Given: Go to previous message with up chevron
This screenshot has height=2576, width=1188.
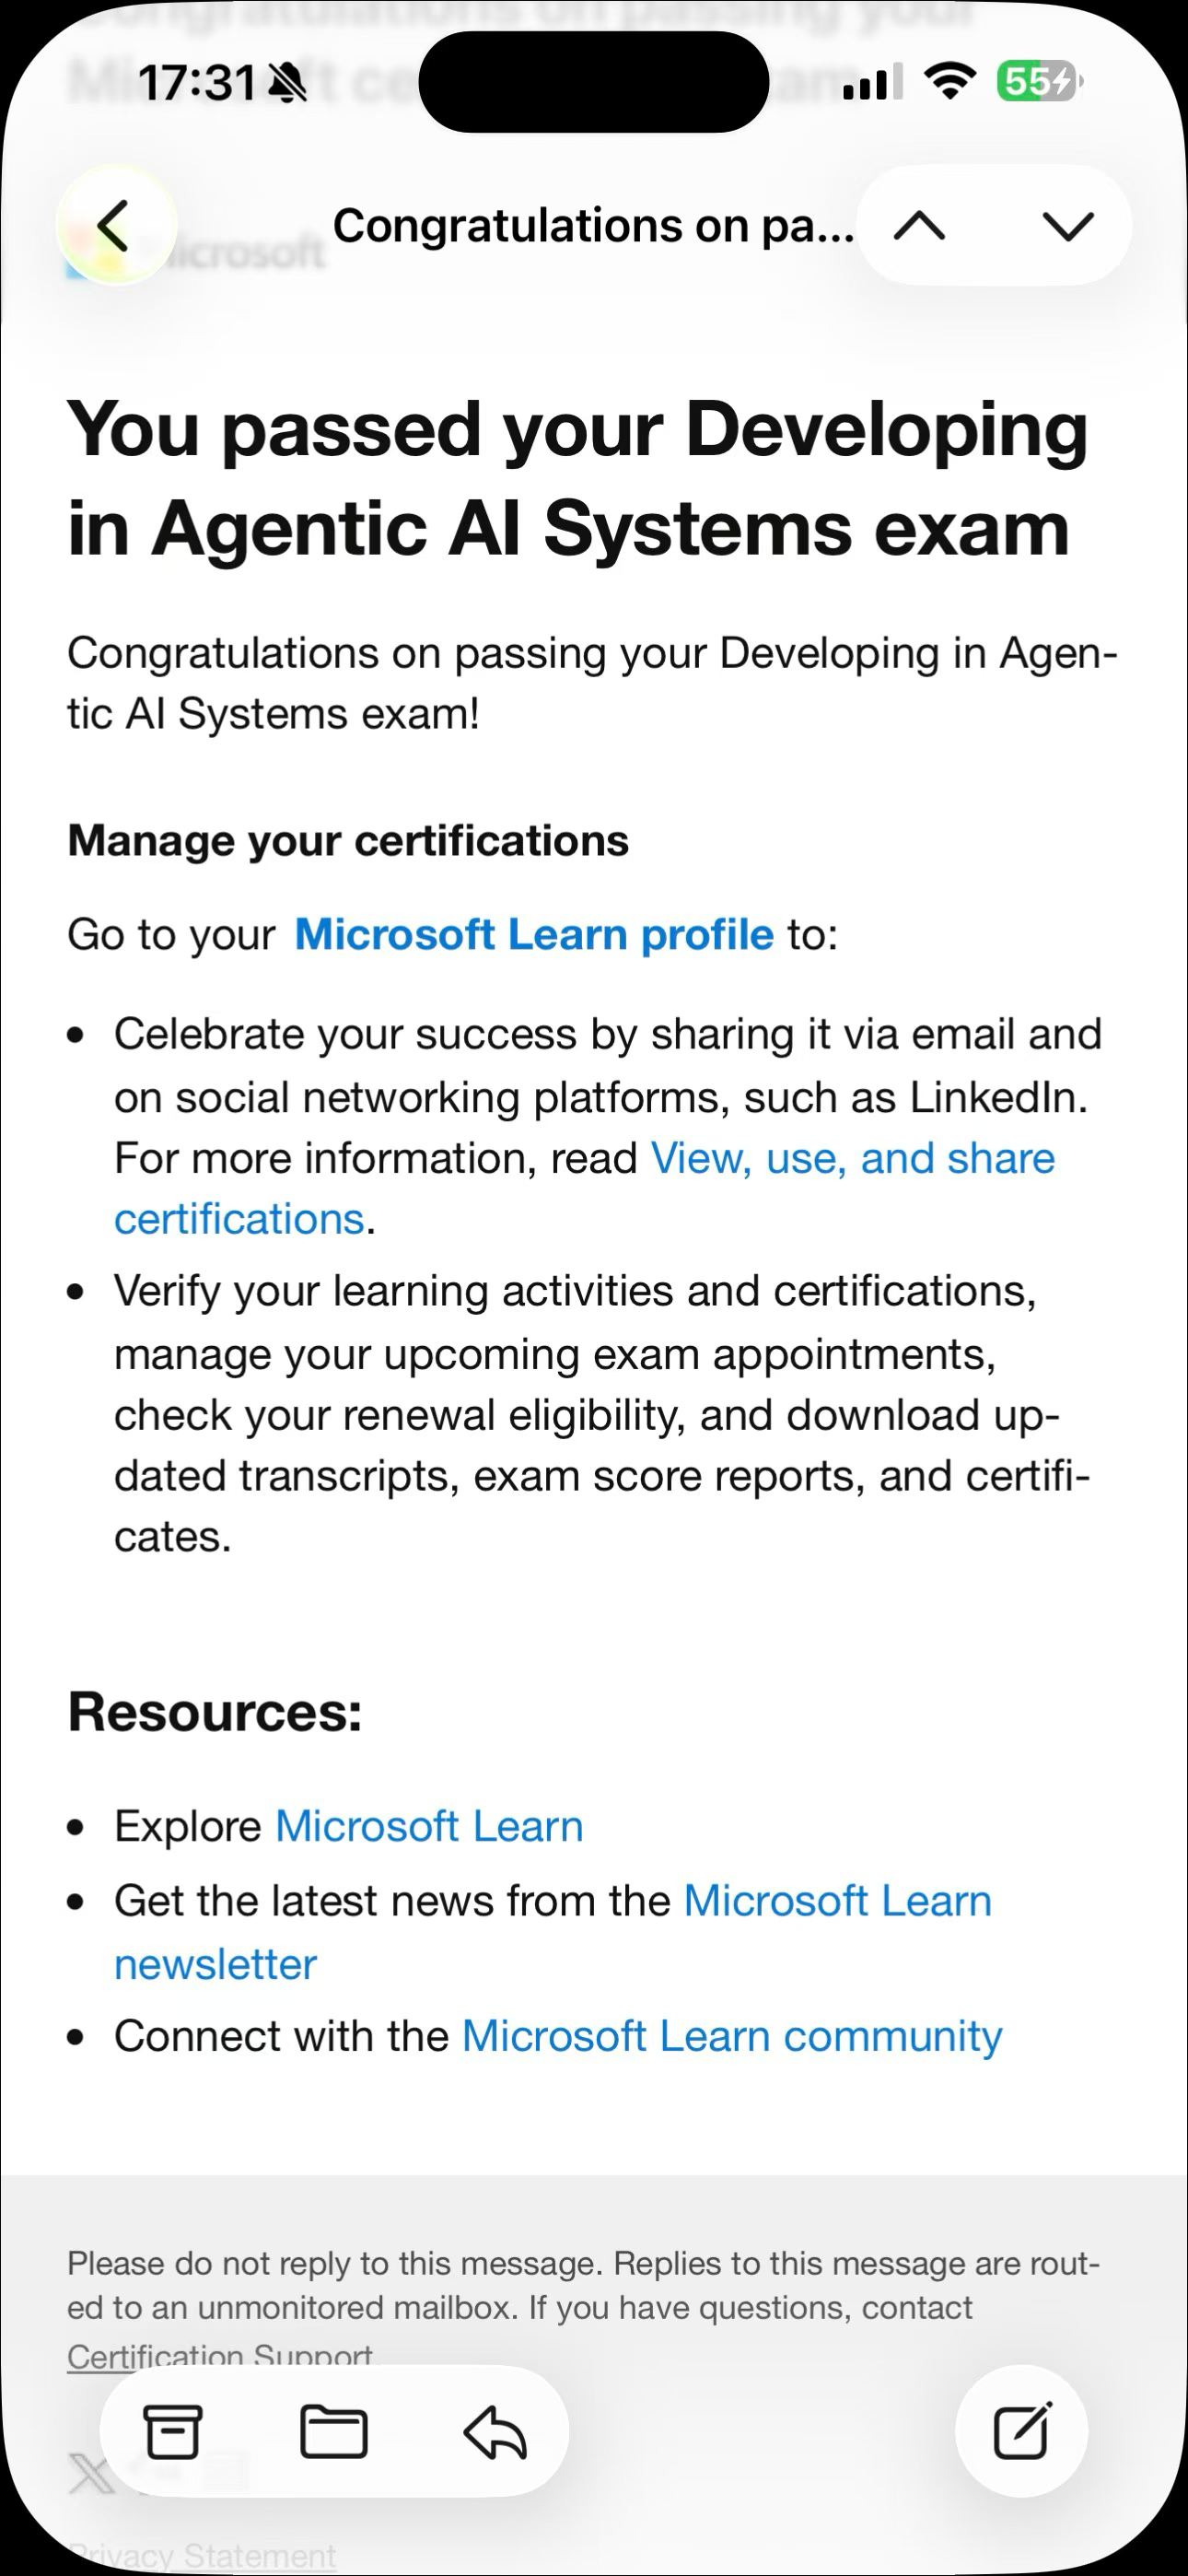Looking at the screenshot, I should pos(920,226).
